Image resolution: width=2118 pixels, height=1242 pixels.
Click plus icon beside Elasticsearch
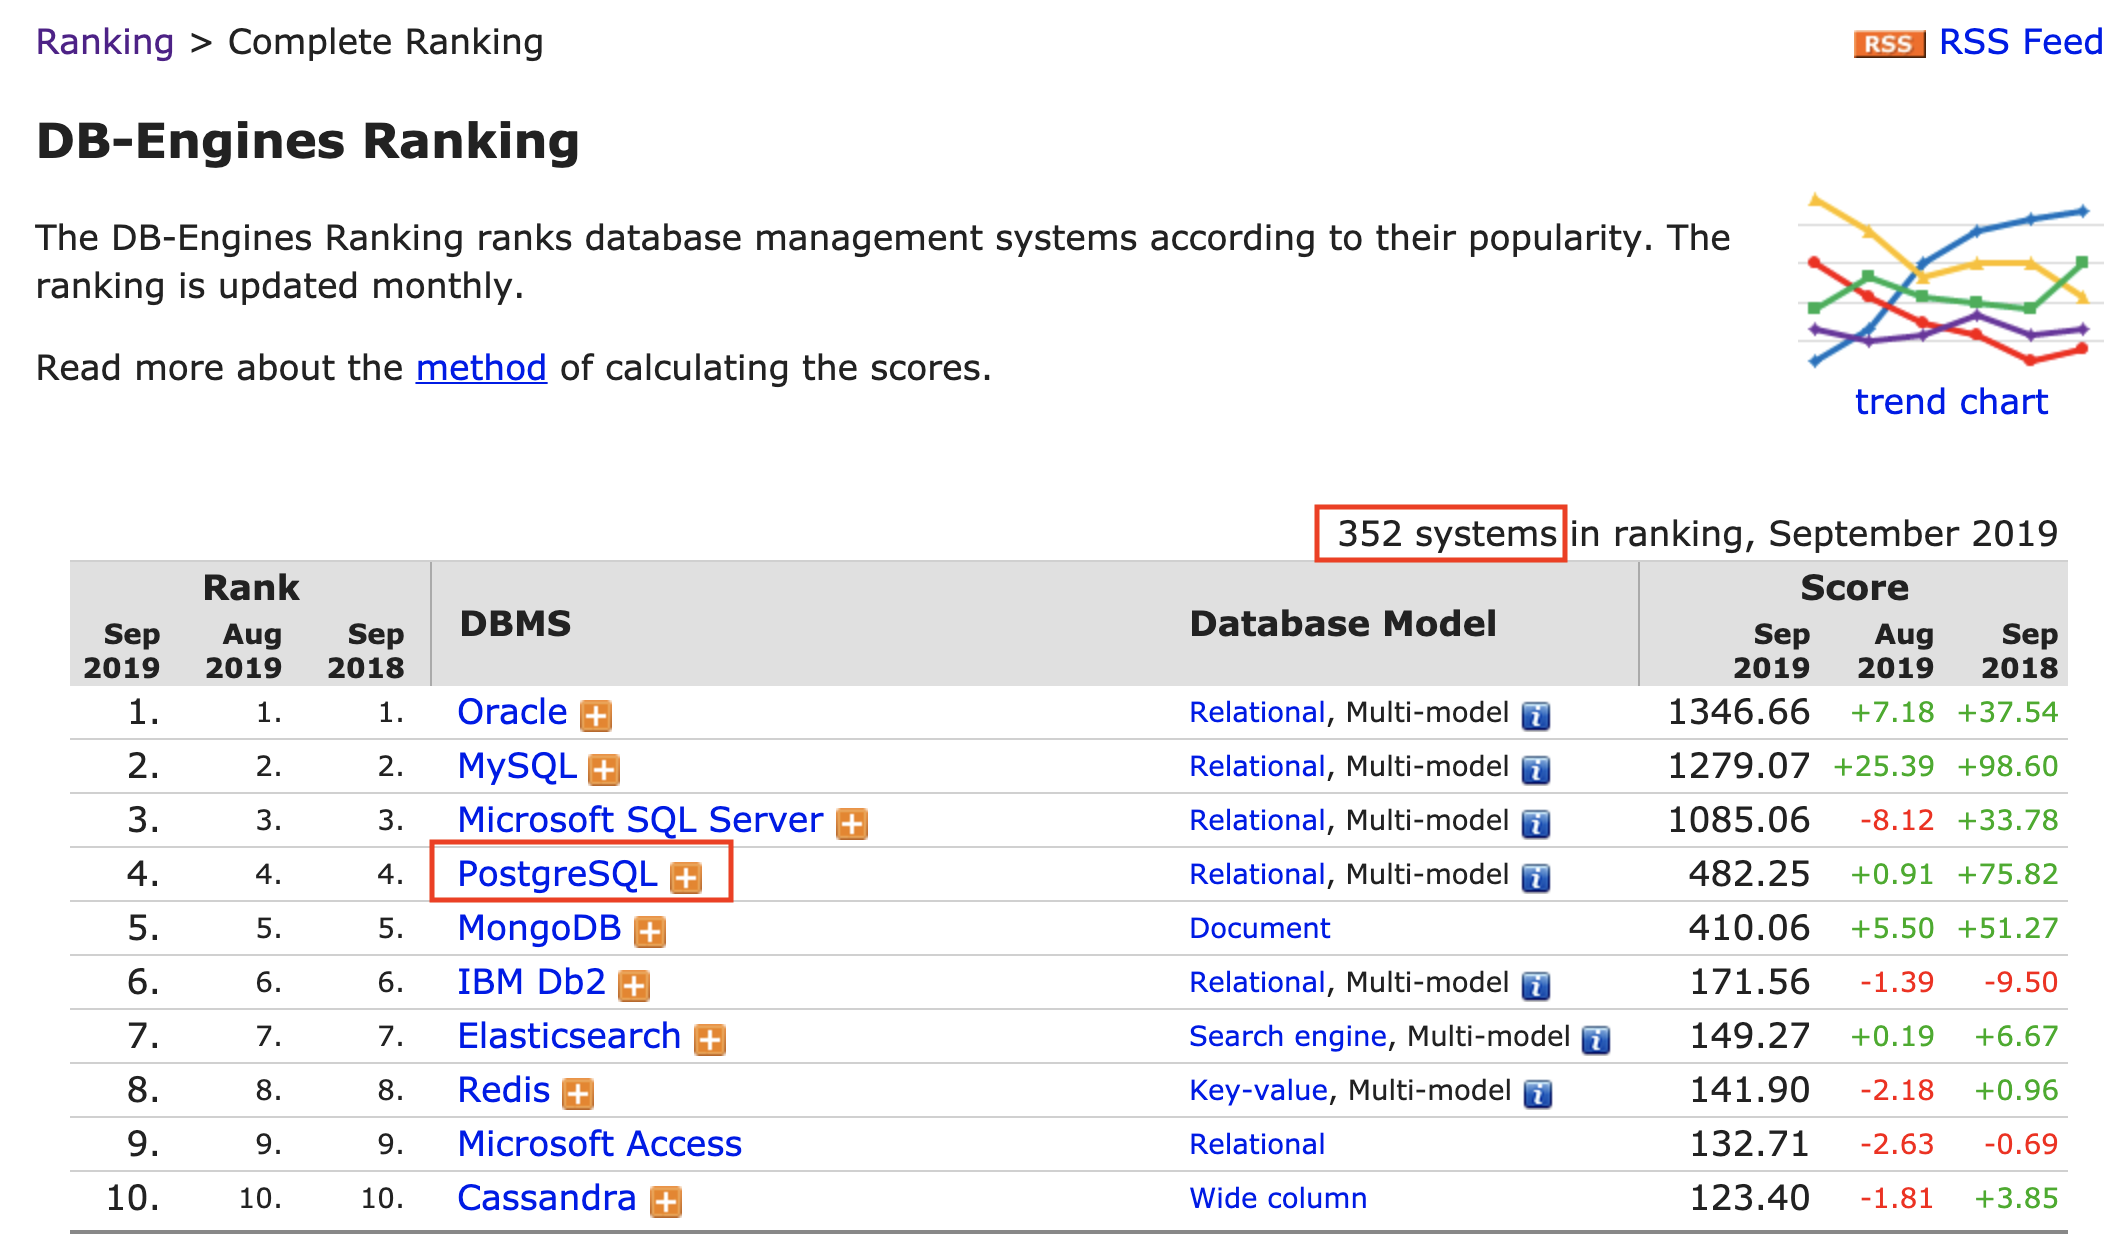point(710,1040)
